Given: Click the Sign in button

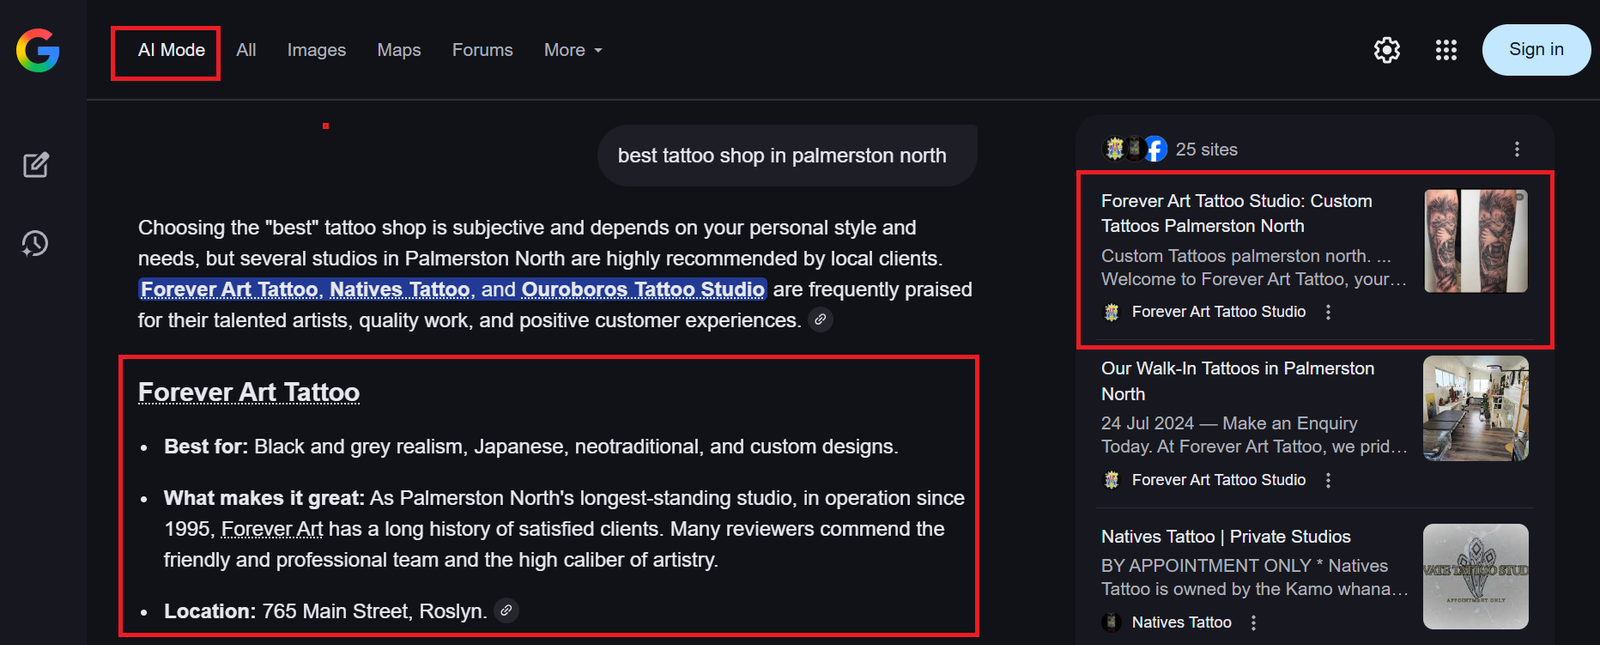Looking at the screenshot, I should pos(1536,50).
